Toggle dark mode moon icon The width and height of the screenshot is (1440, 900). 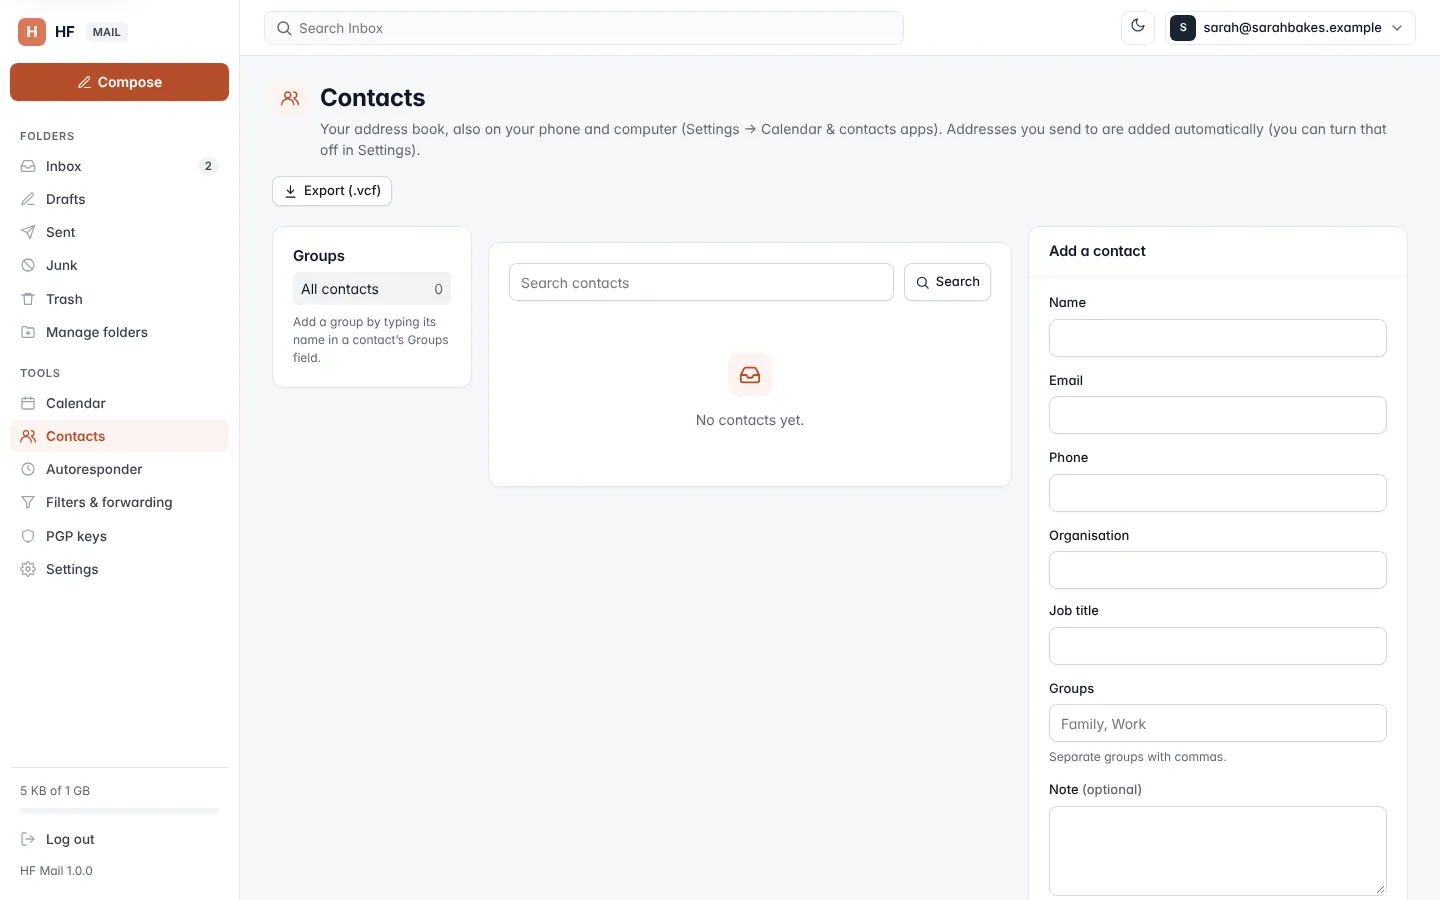1138,27
